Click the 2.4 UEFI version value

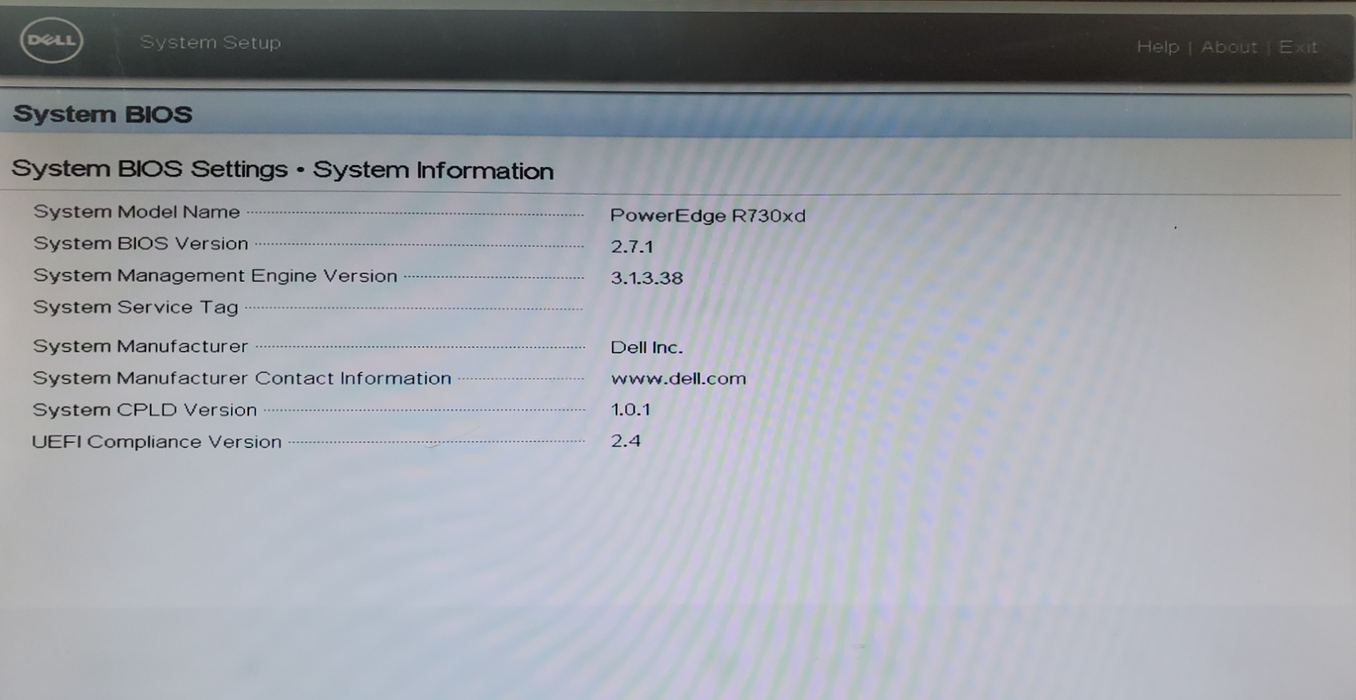[x=626, y=440]
